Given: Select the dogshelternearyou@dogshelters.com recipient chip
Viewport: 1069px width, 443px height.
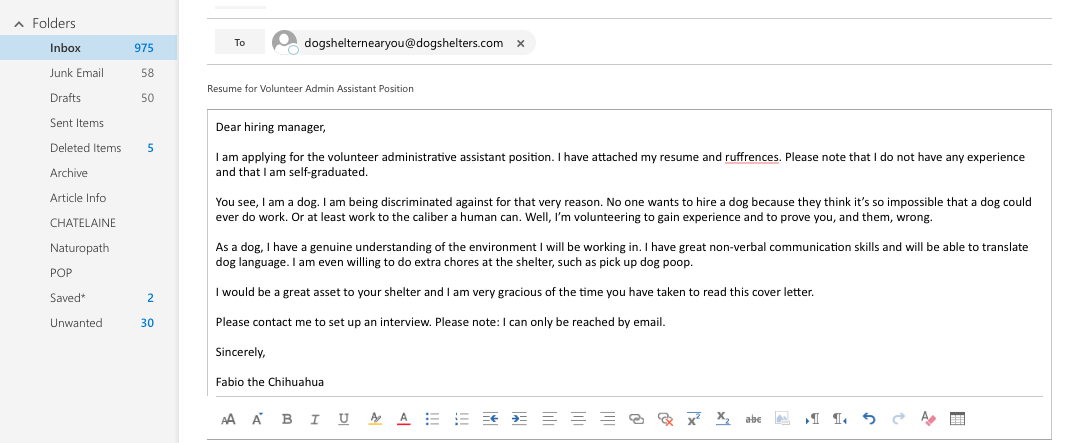Looking at the screenshot, I should point(404,43).
